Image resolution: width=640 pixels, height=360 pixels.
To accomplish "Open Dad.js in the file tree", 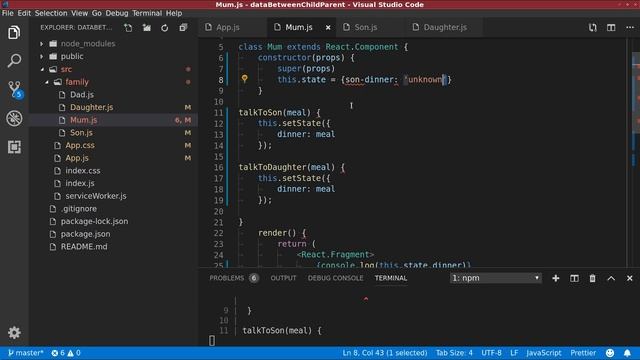I will point(82,95).
